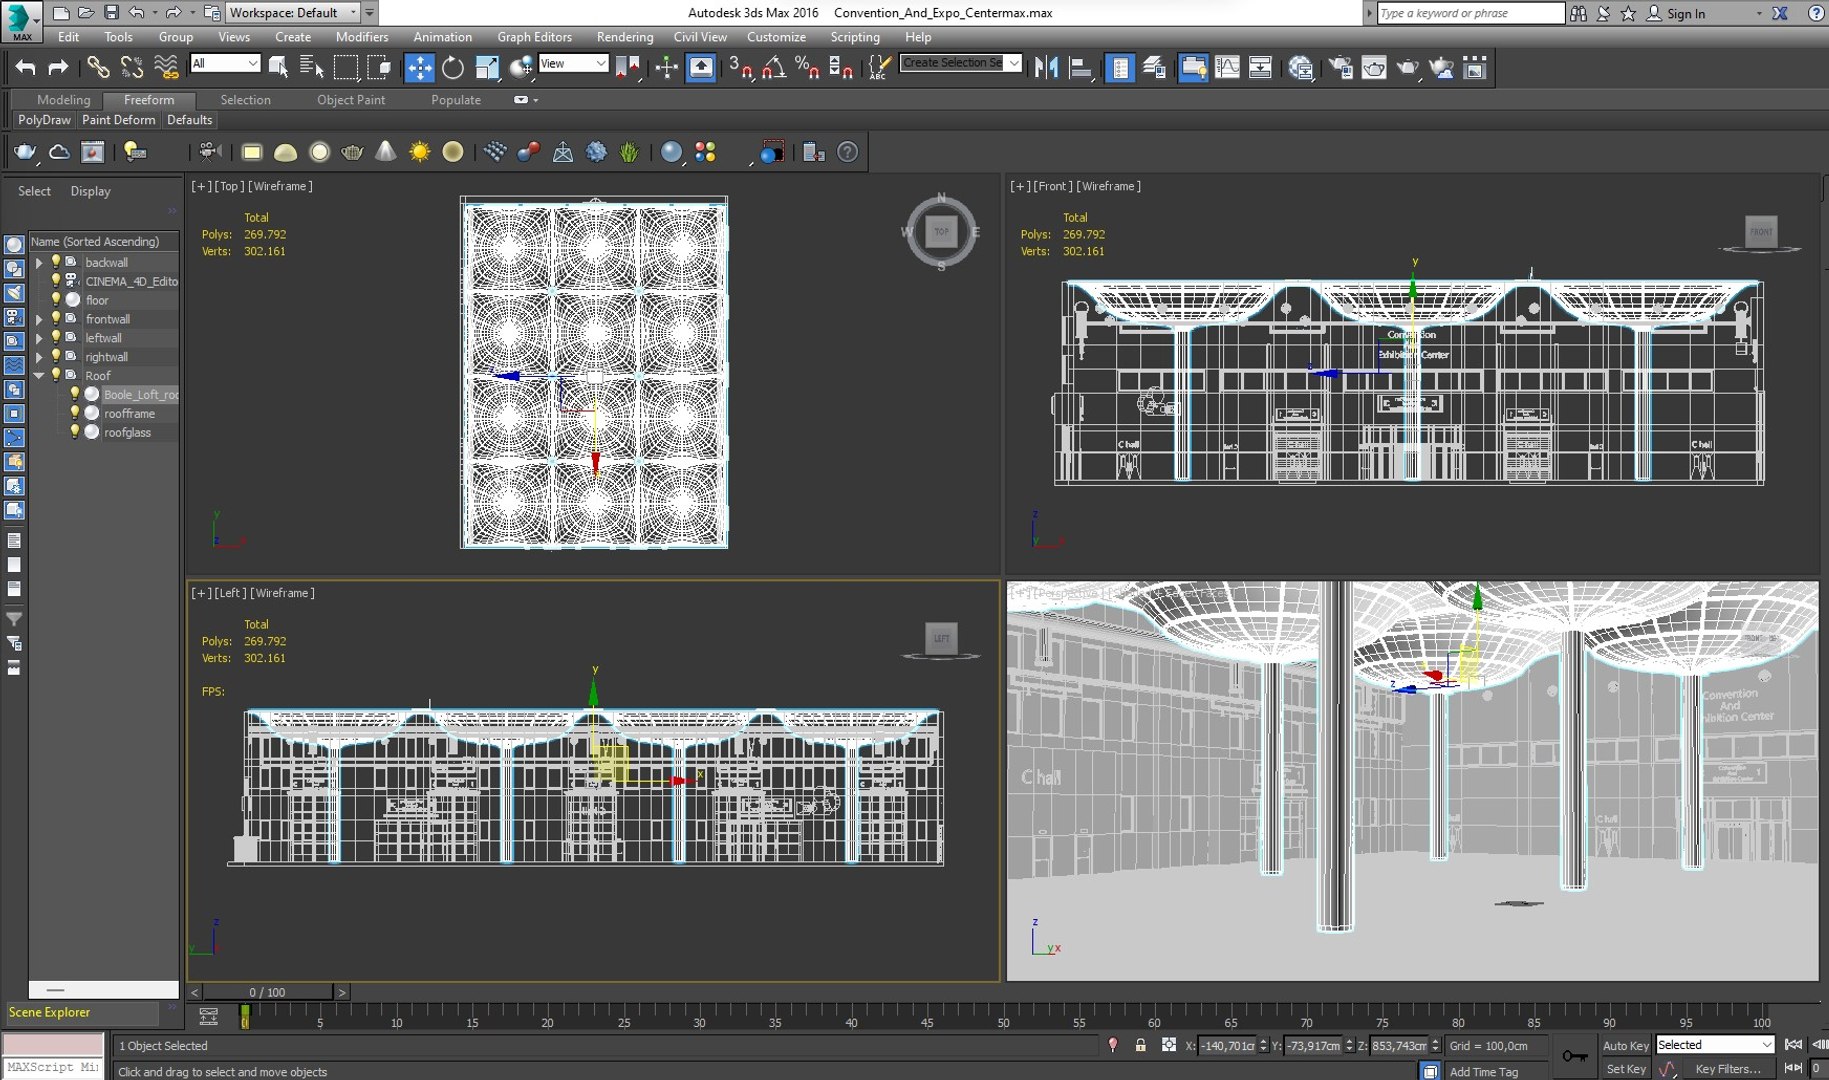Open Select by Name list icon
The height and width of the screenshot is (1080, 1829).
[311, 67]
